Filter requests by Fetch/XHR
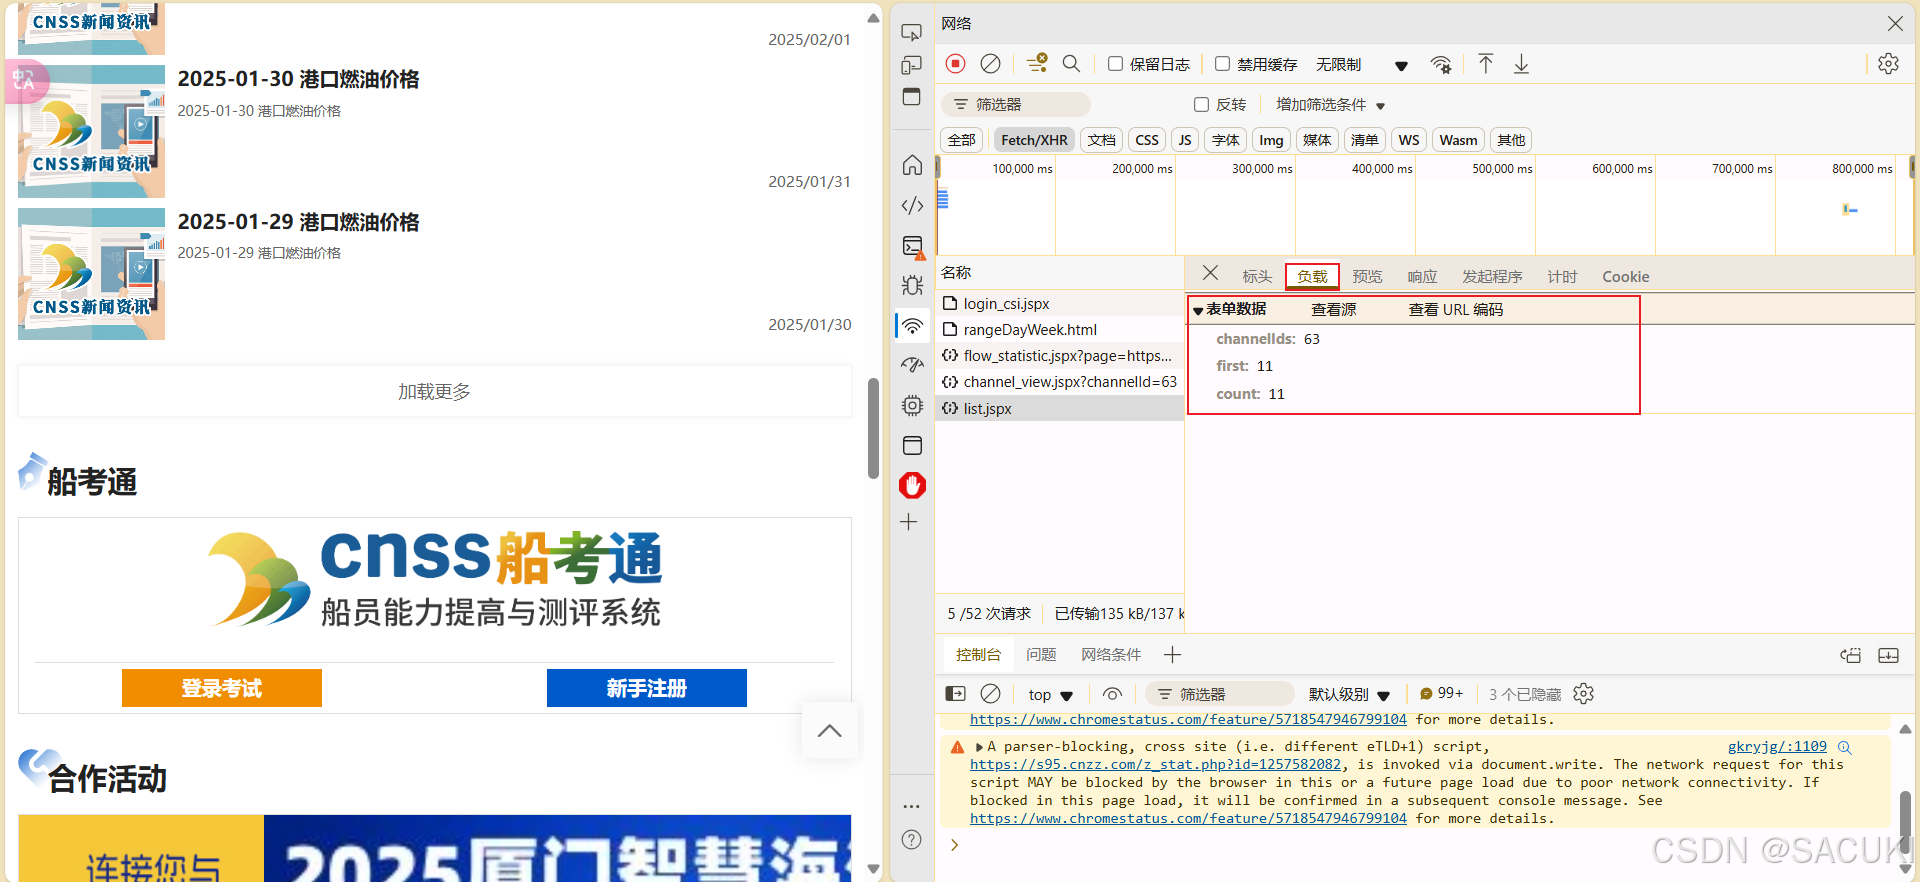 [1034, 140]
